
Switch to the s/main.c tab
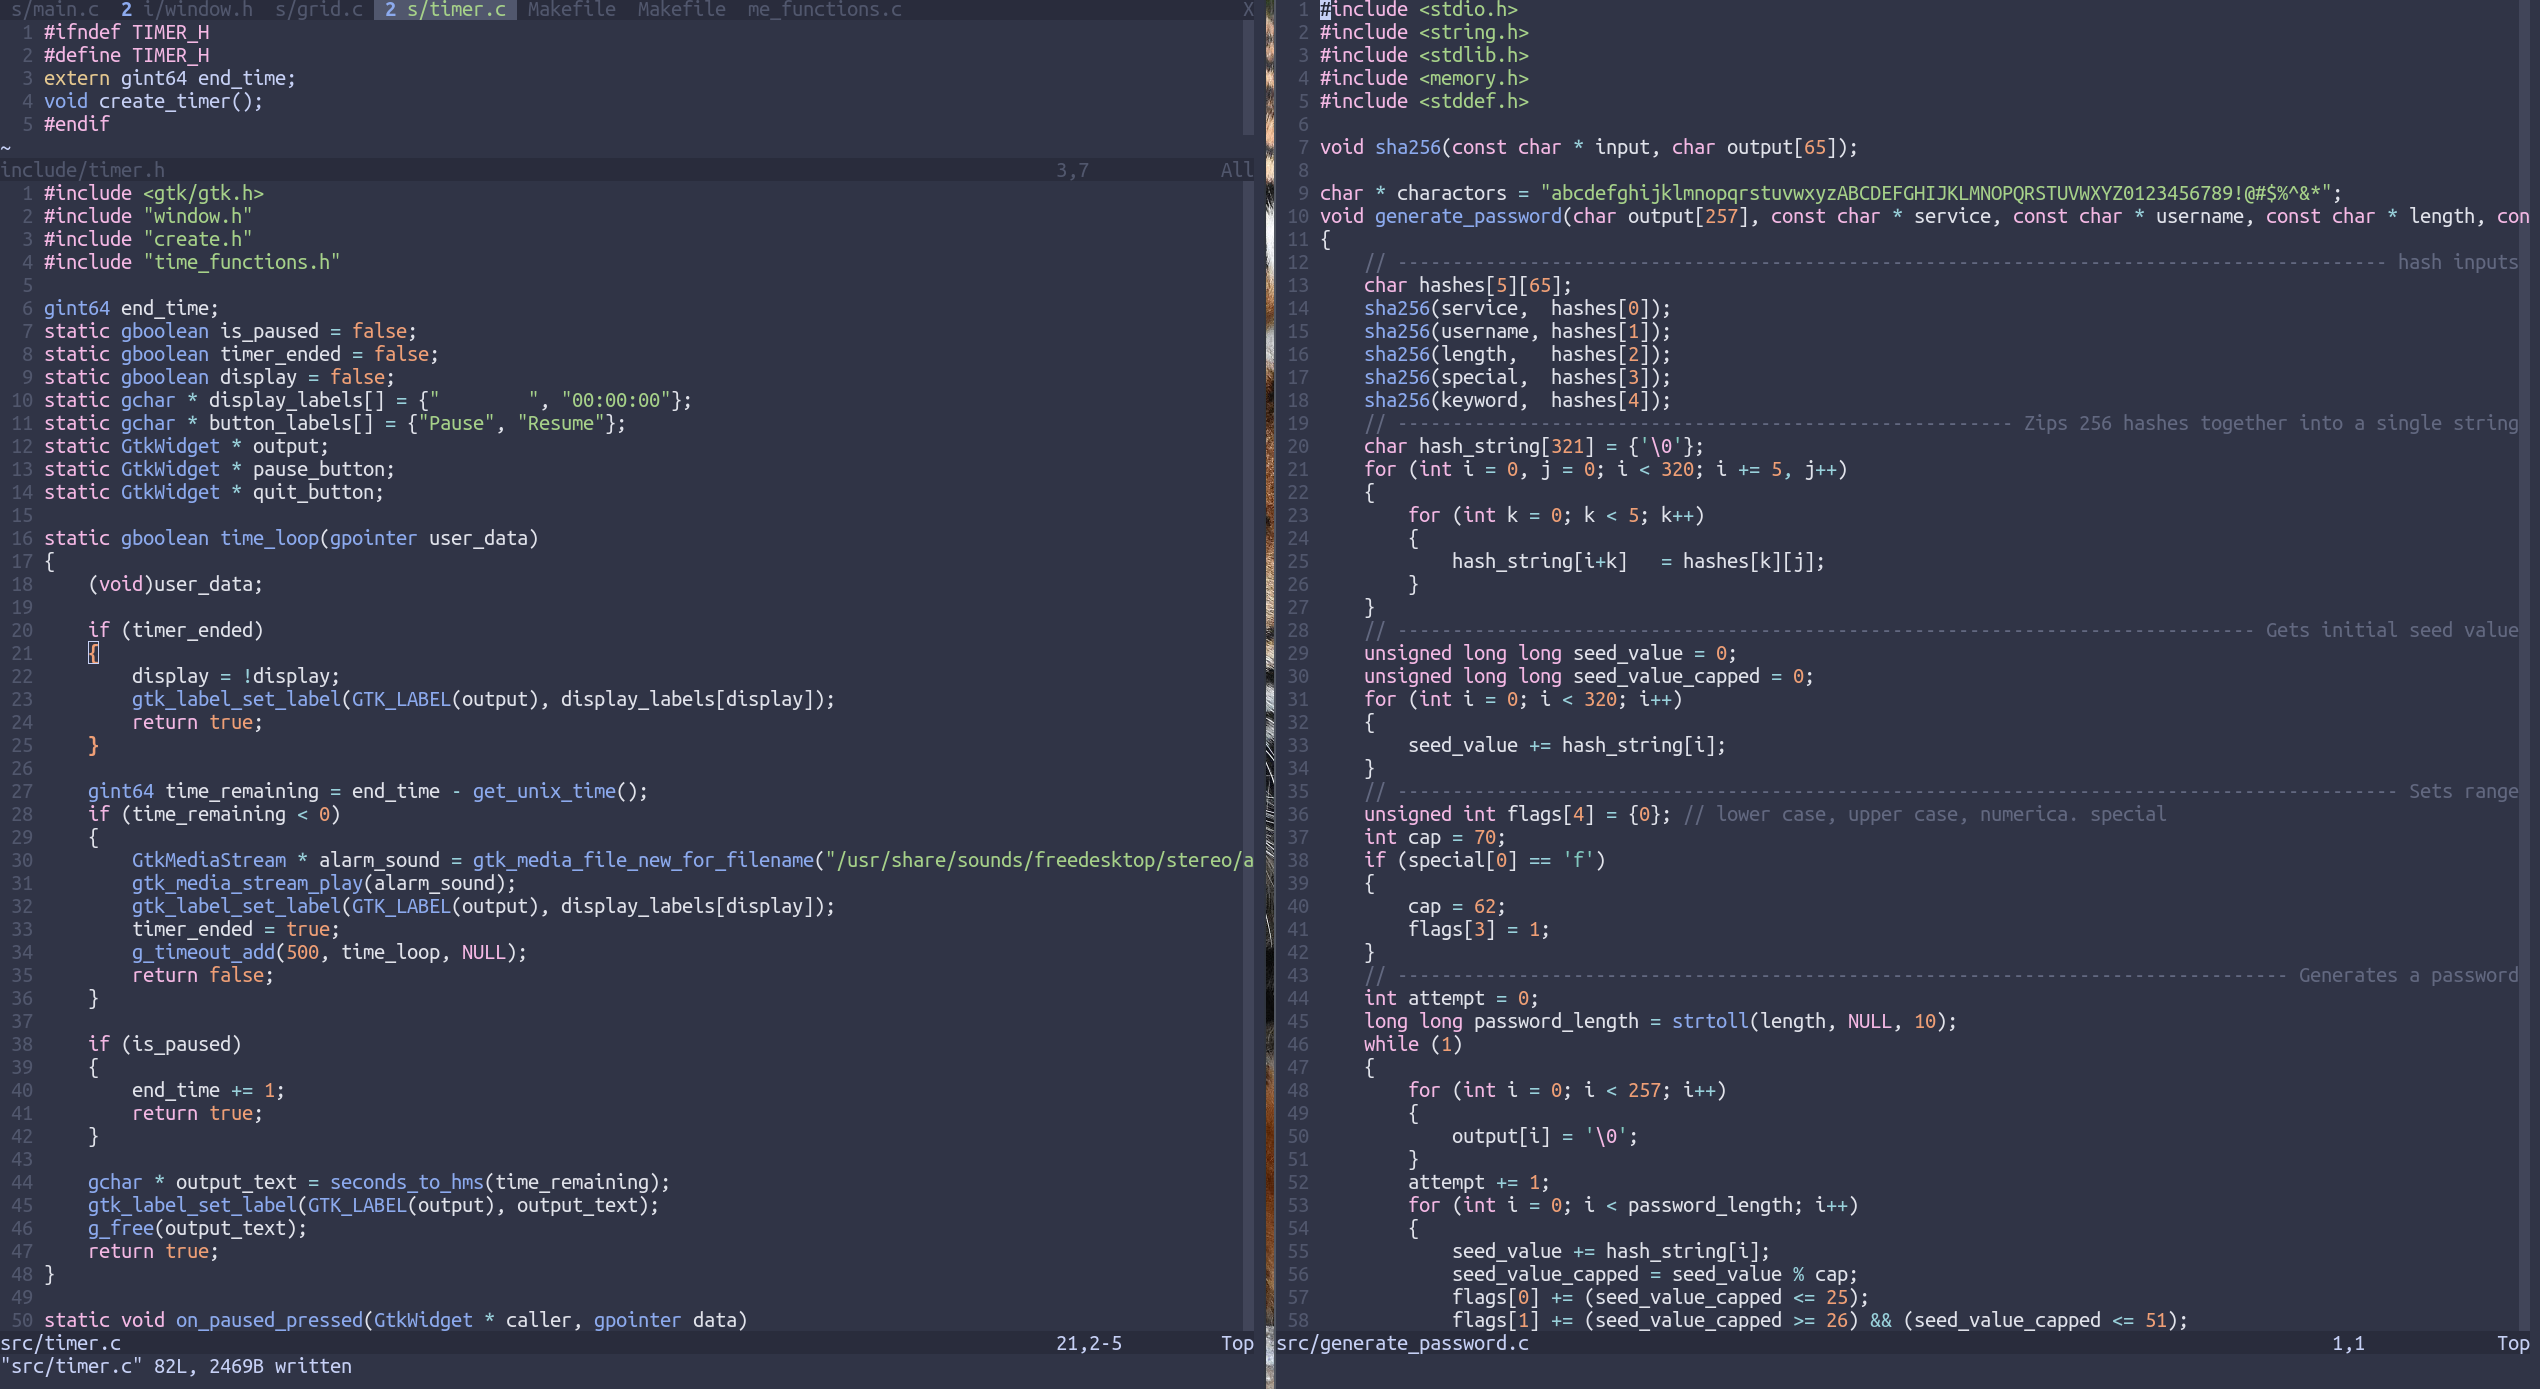point(55,9)
